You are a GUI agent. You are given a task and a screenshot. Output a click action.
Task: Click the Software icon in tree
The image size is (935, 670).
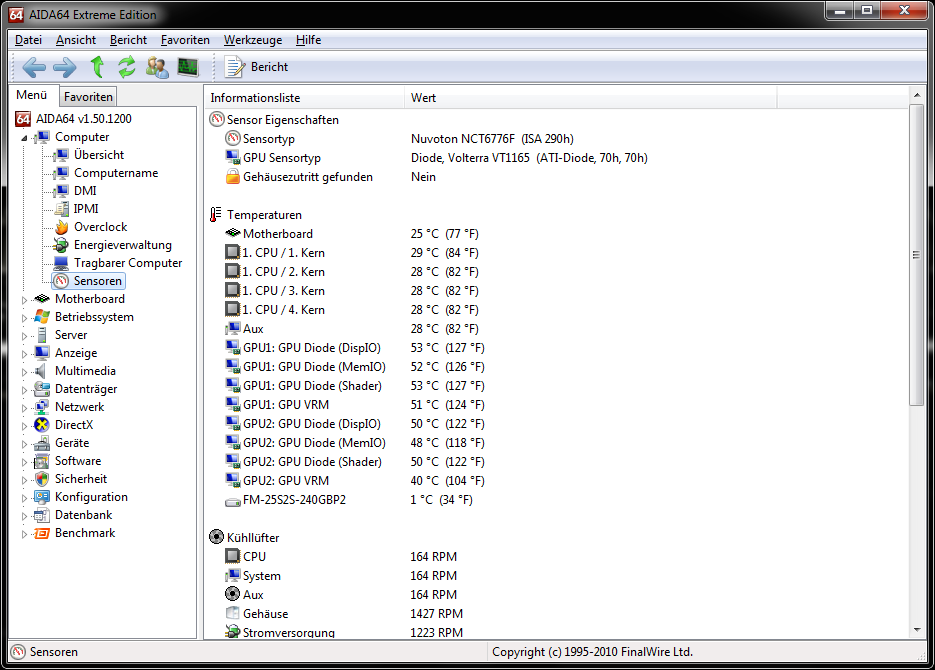point(42,461)
